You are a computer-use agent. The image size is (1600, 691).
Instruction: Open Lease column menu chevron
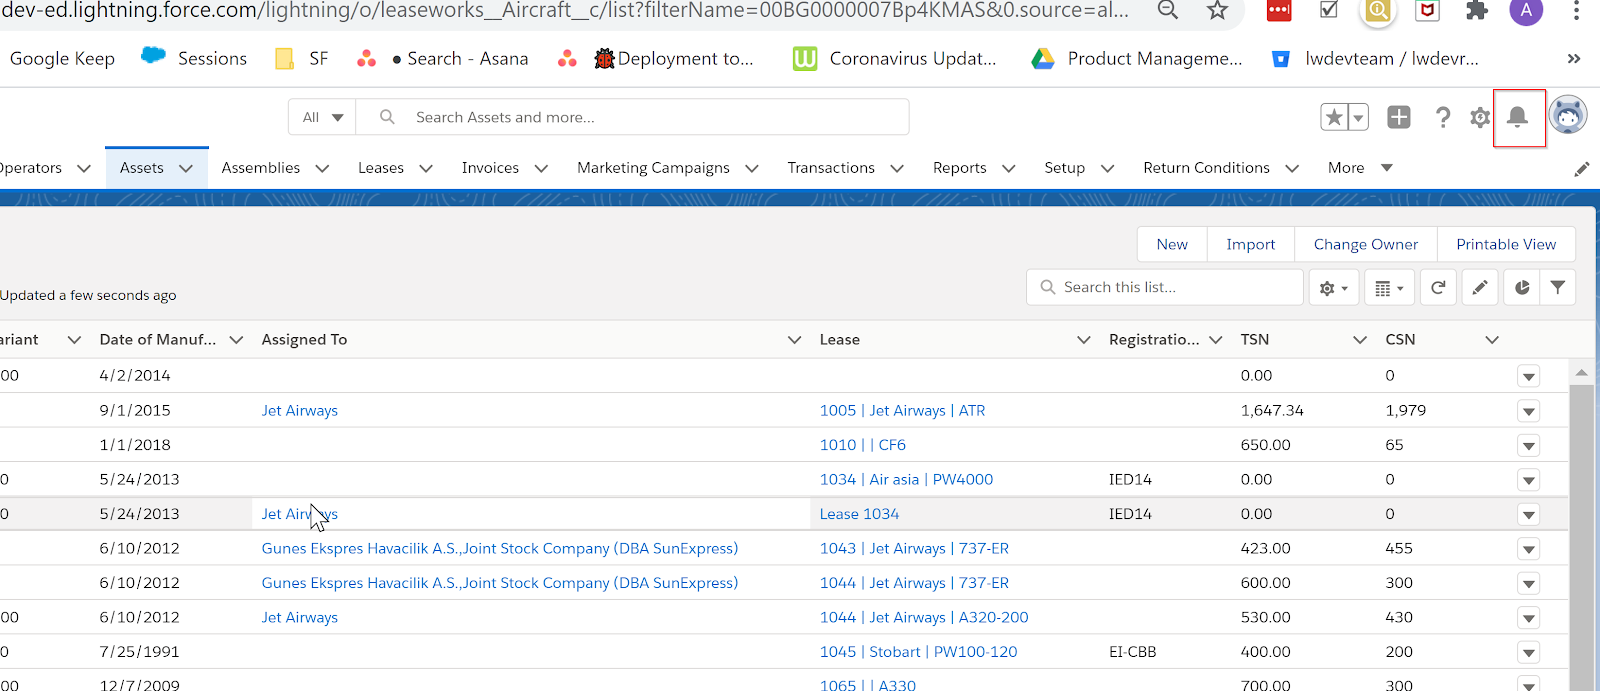point(1084,340)
